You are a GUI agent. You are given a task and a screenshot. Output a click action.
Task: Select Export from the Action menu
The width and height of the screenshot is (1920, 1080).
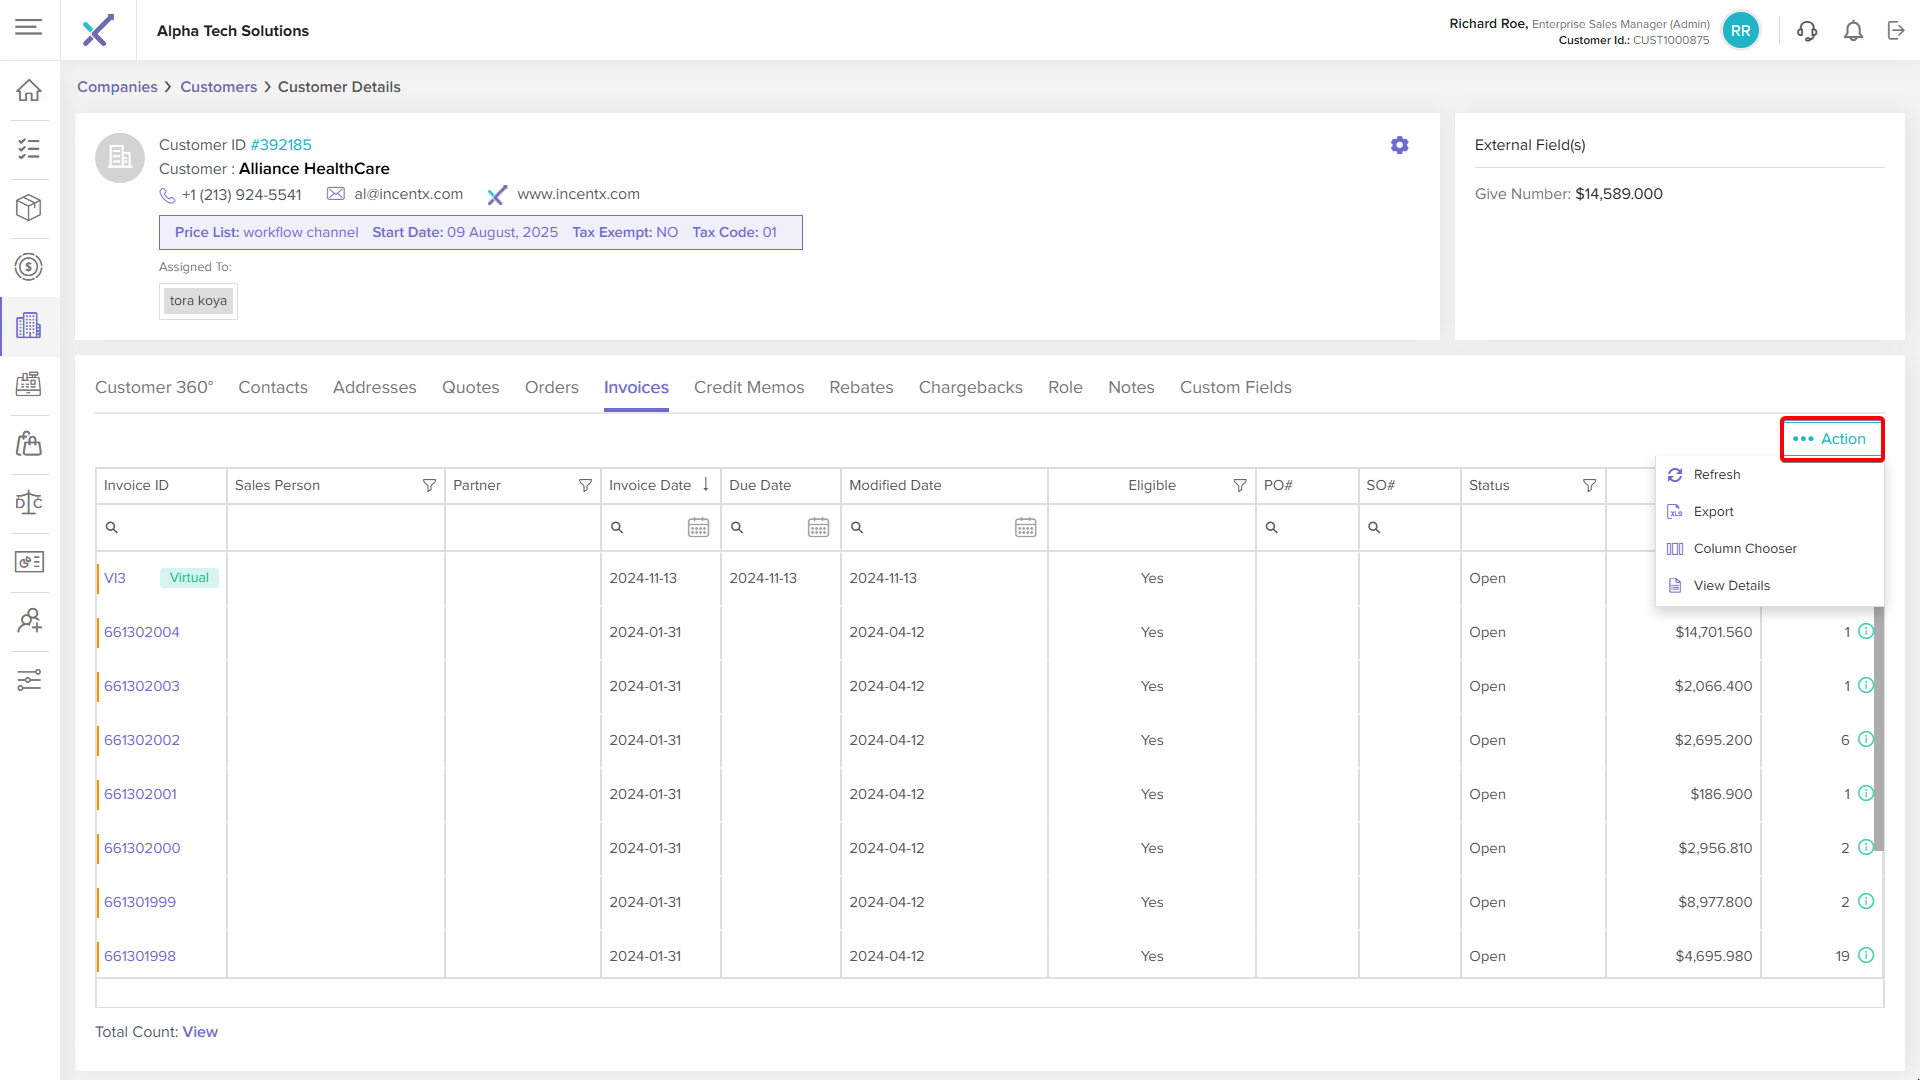tap(1713, 511)
